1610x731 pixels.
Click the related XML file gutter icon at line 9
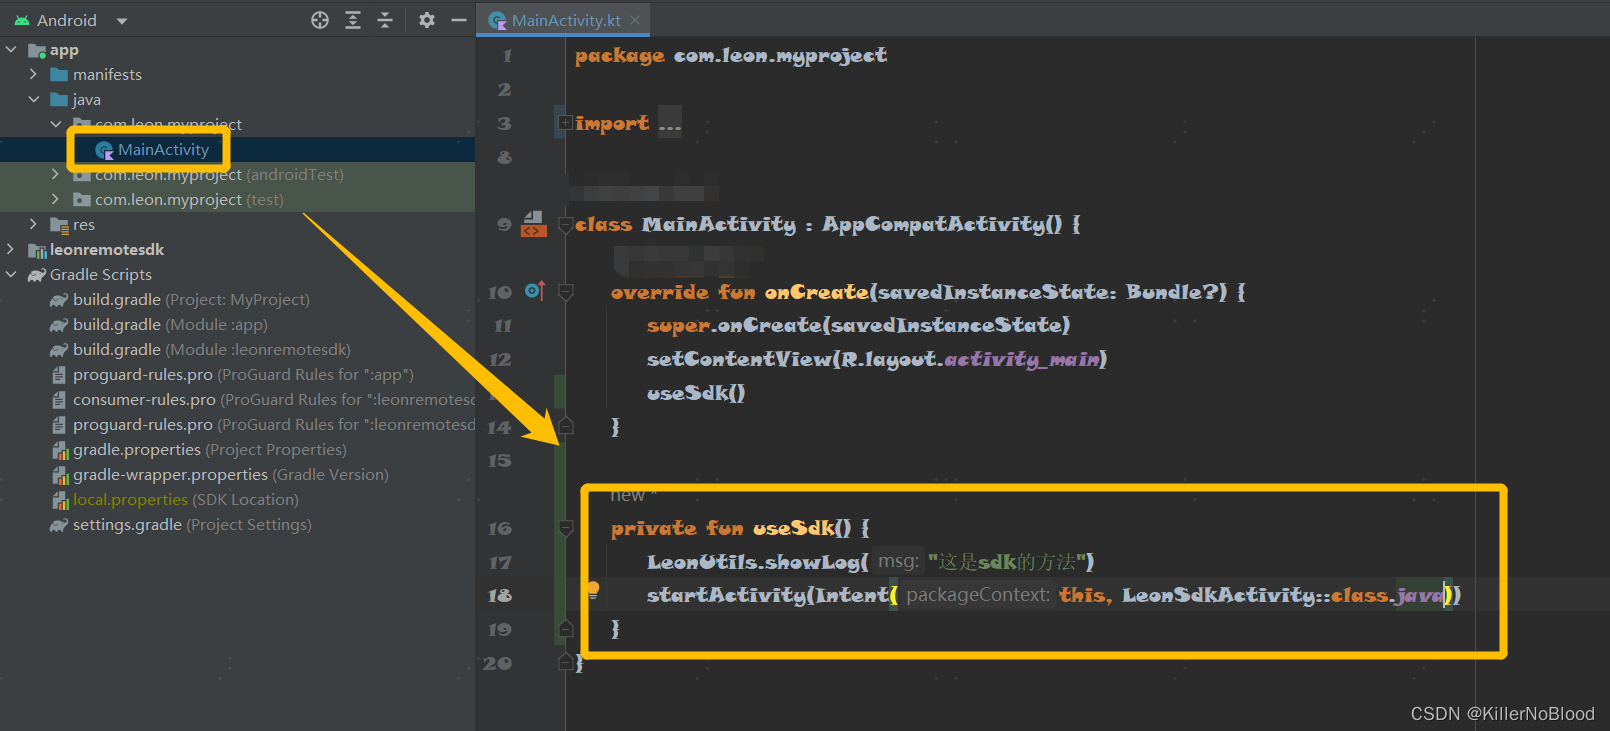(533, 224)
